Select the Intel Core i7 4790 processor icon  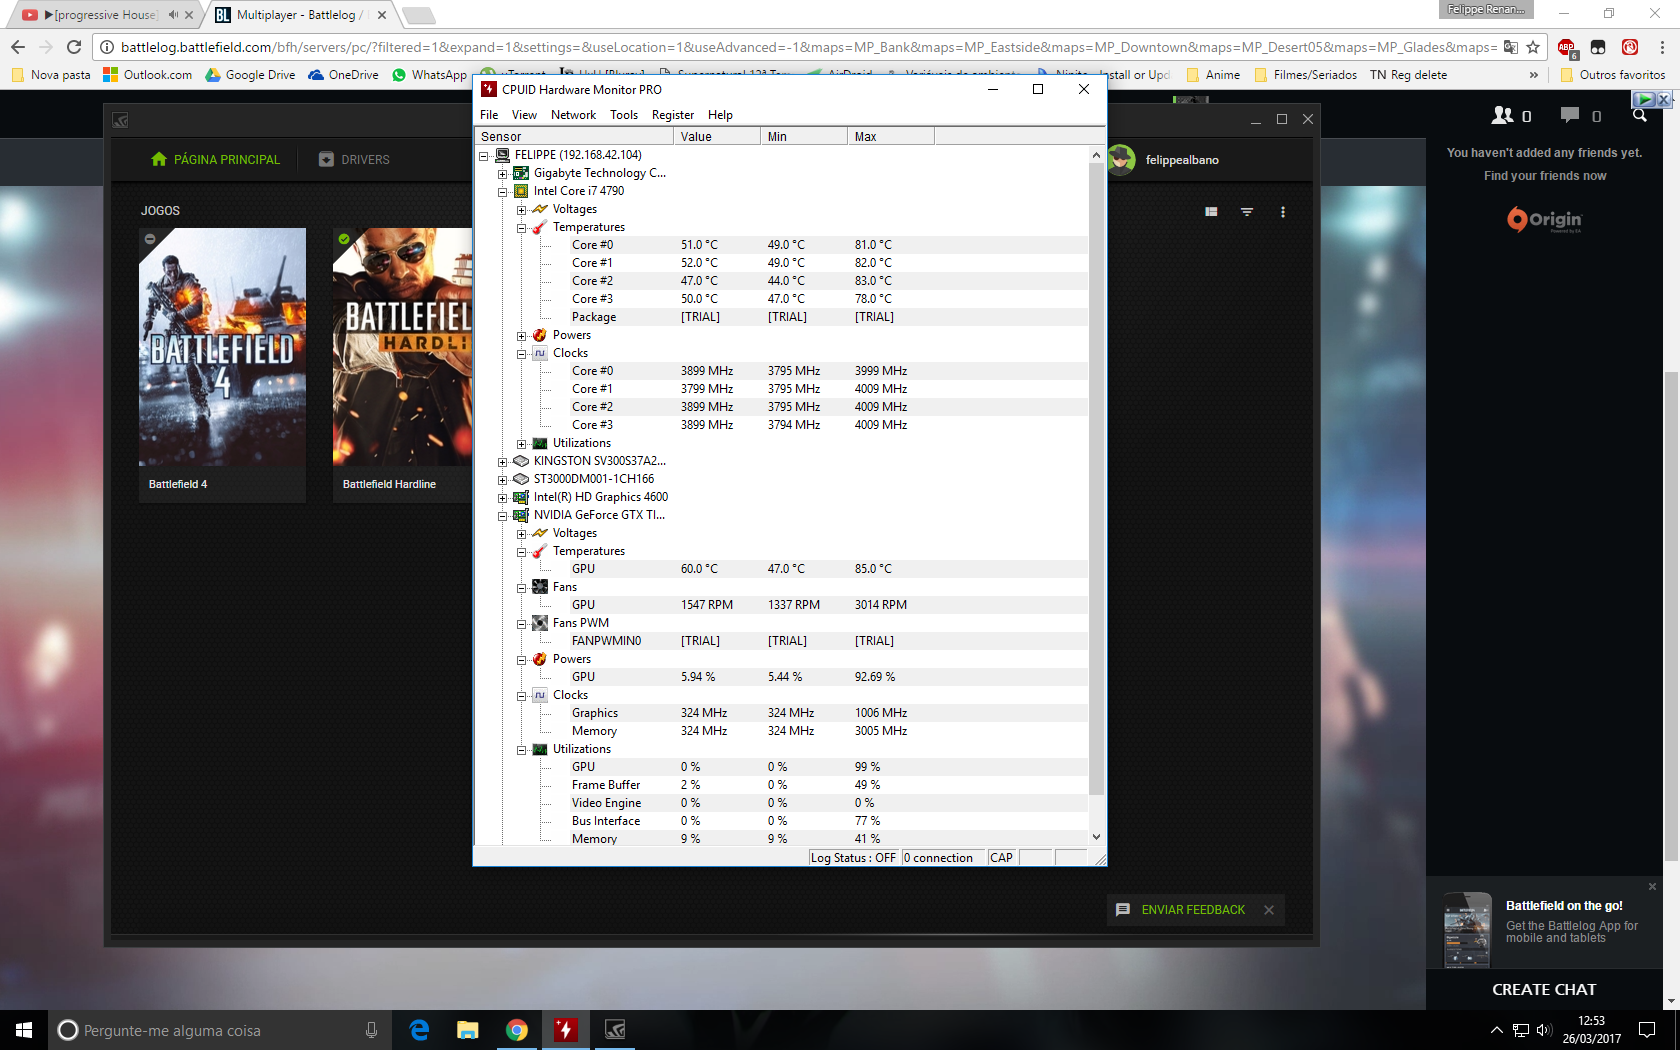521,191
